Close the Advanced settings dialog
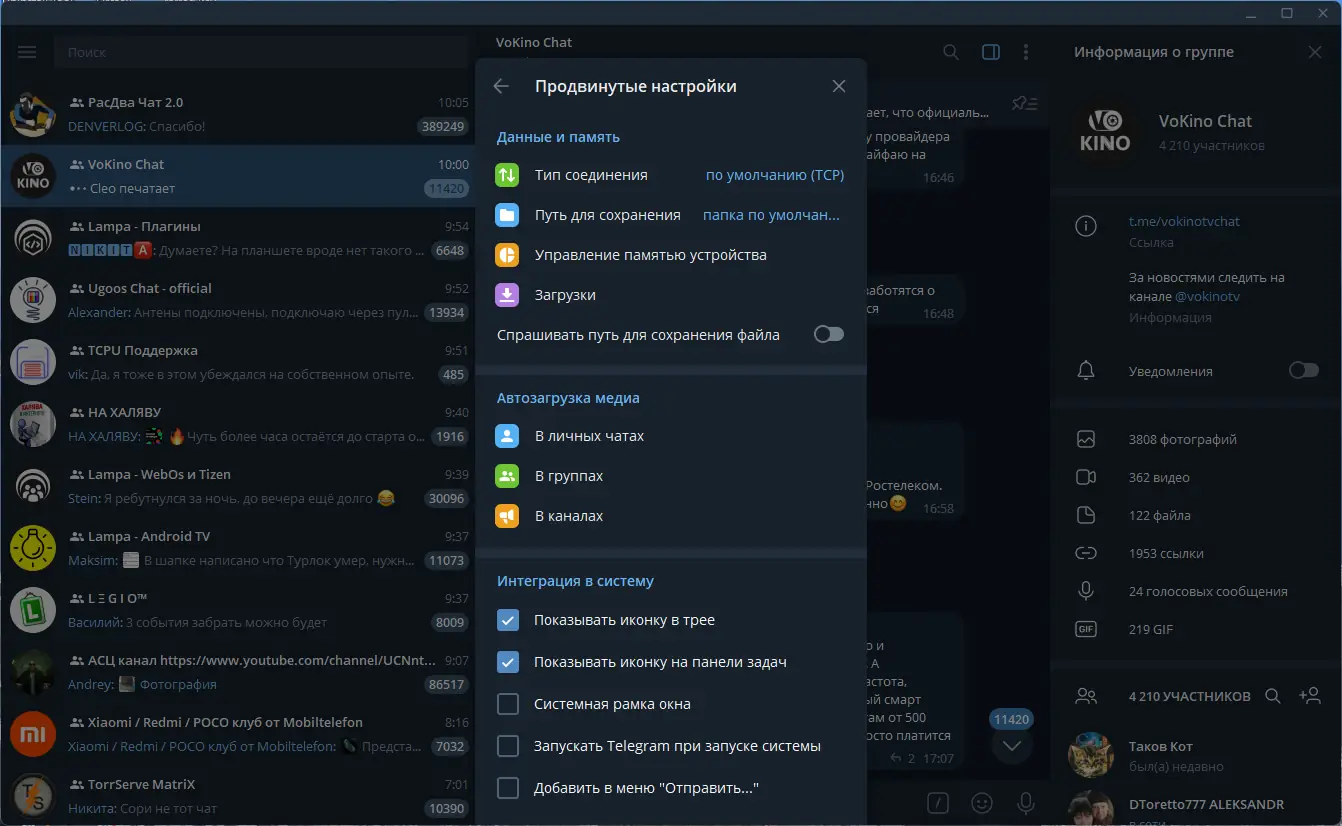 coord(839,86)
